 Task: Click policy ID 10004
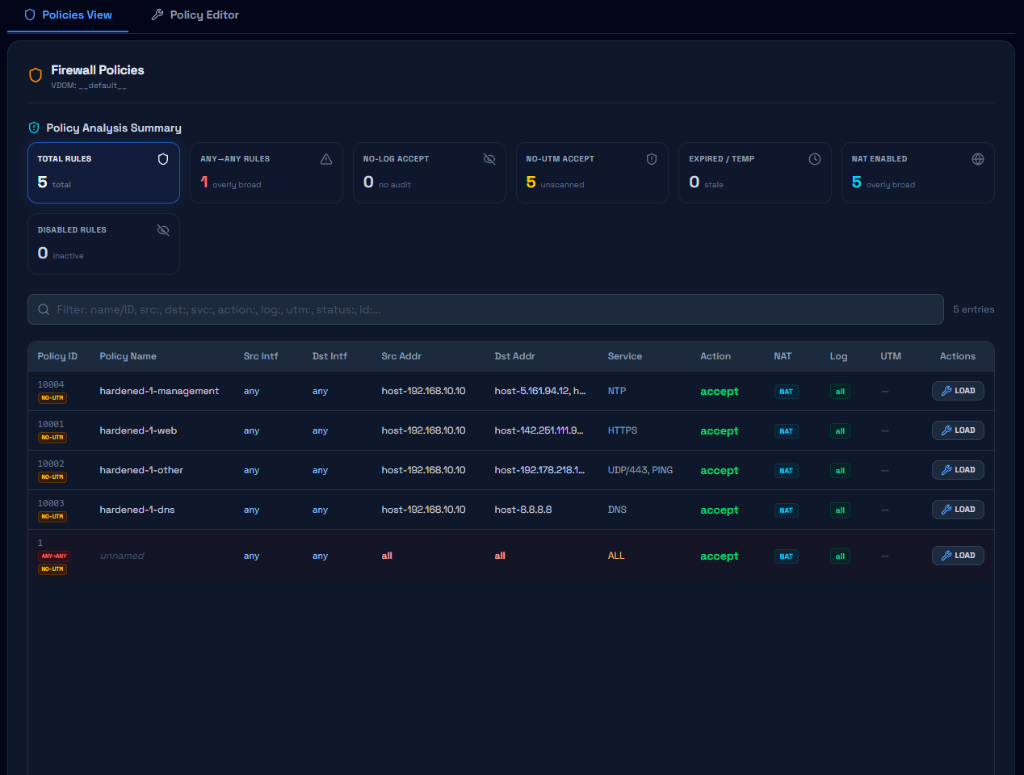pyautogui.click(x=51, y=385)
